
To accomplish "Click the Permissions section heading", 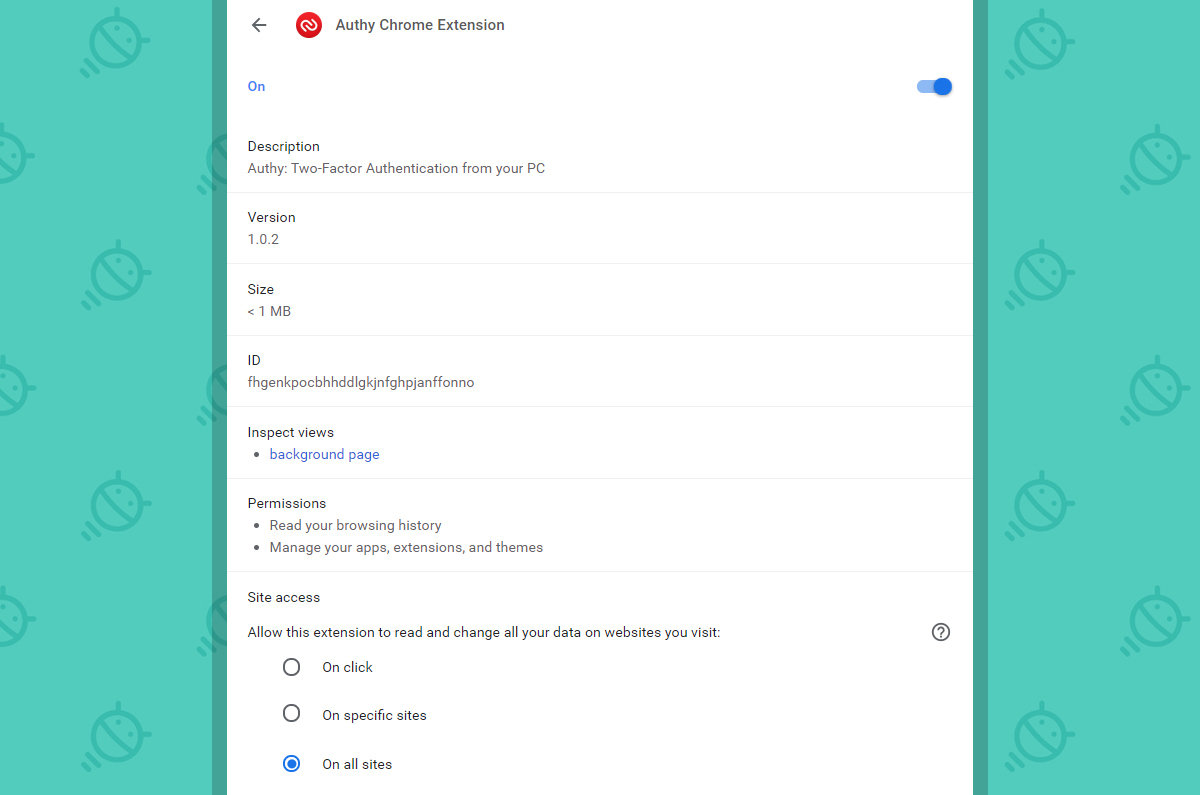I will 287,503.
